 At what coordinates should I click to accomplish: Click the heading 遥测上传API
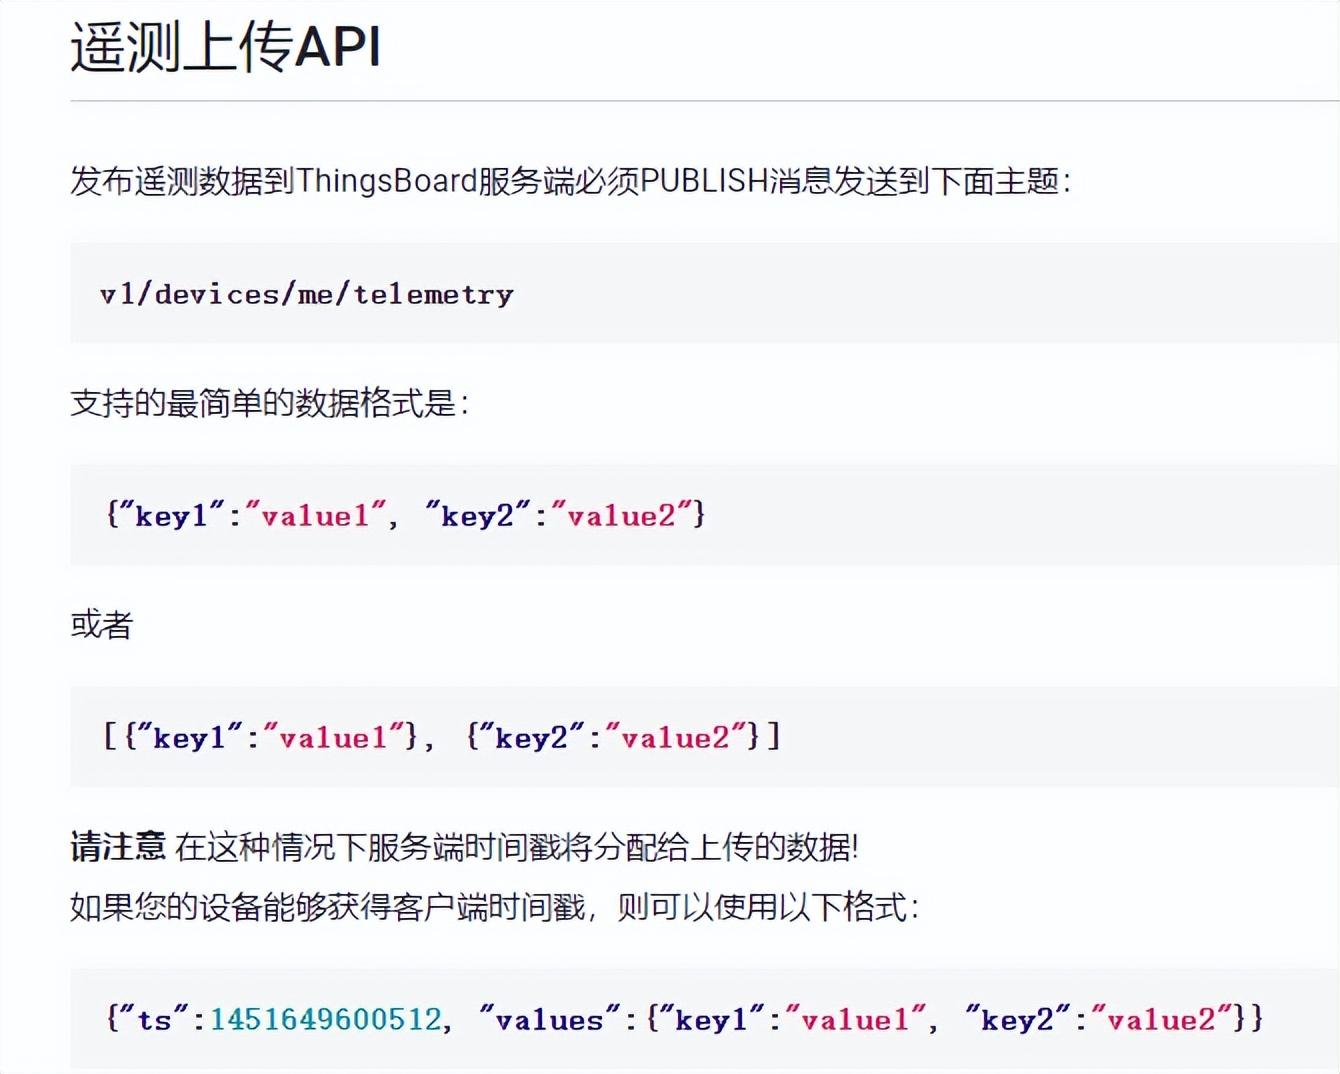pos(225,46)
